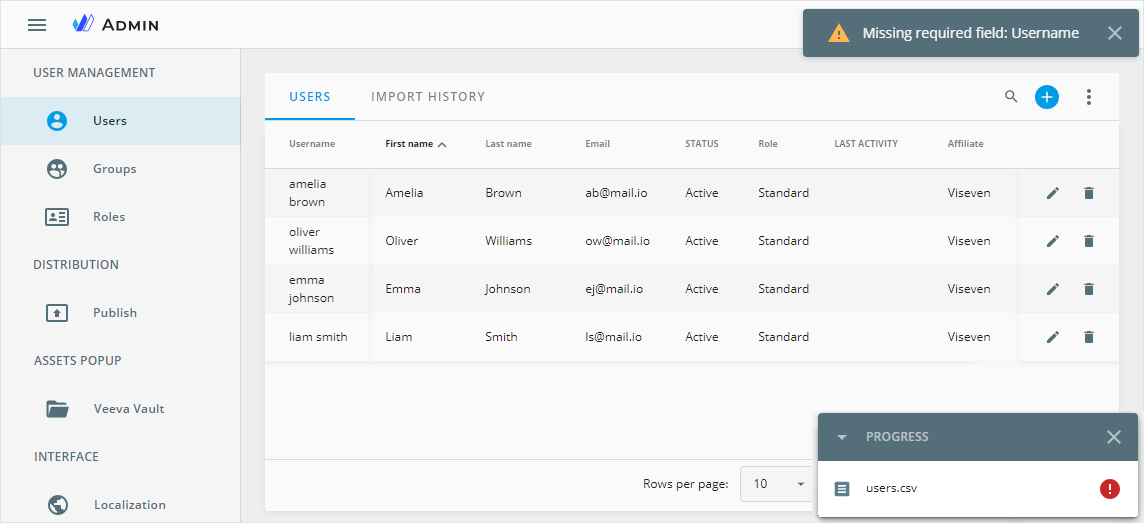This screenshot has width=1144, height=523.
Task: Edit the Liam Smith user row
Action: pyautogui.click(x=1052, y=337)
